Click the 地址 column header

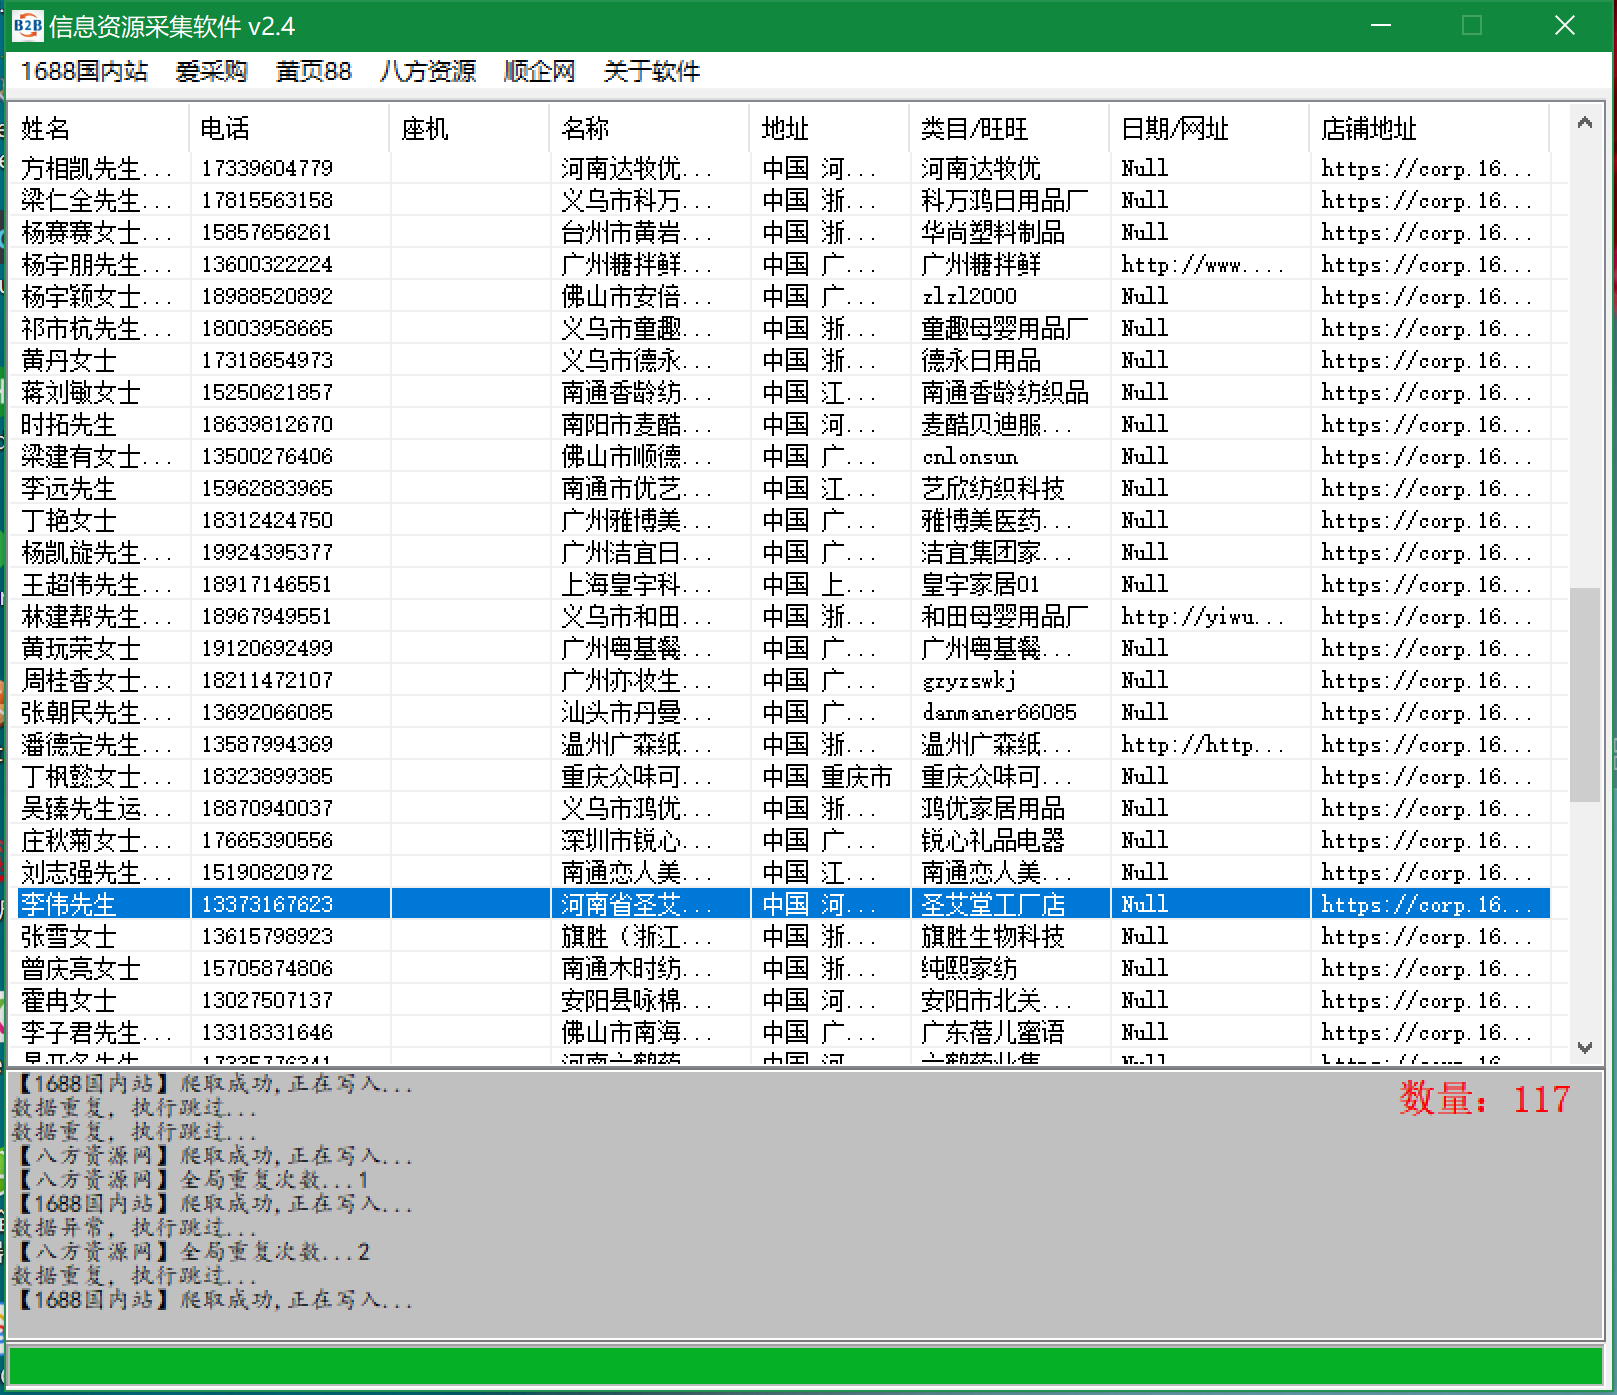[x=829, y=128]
